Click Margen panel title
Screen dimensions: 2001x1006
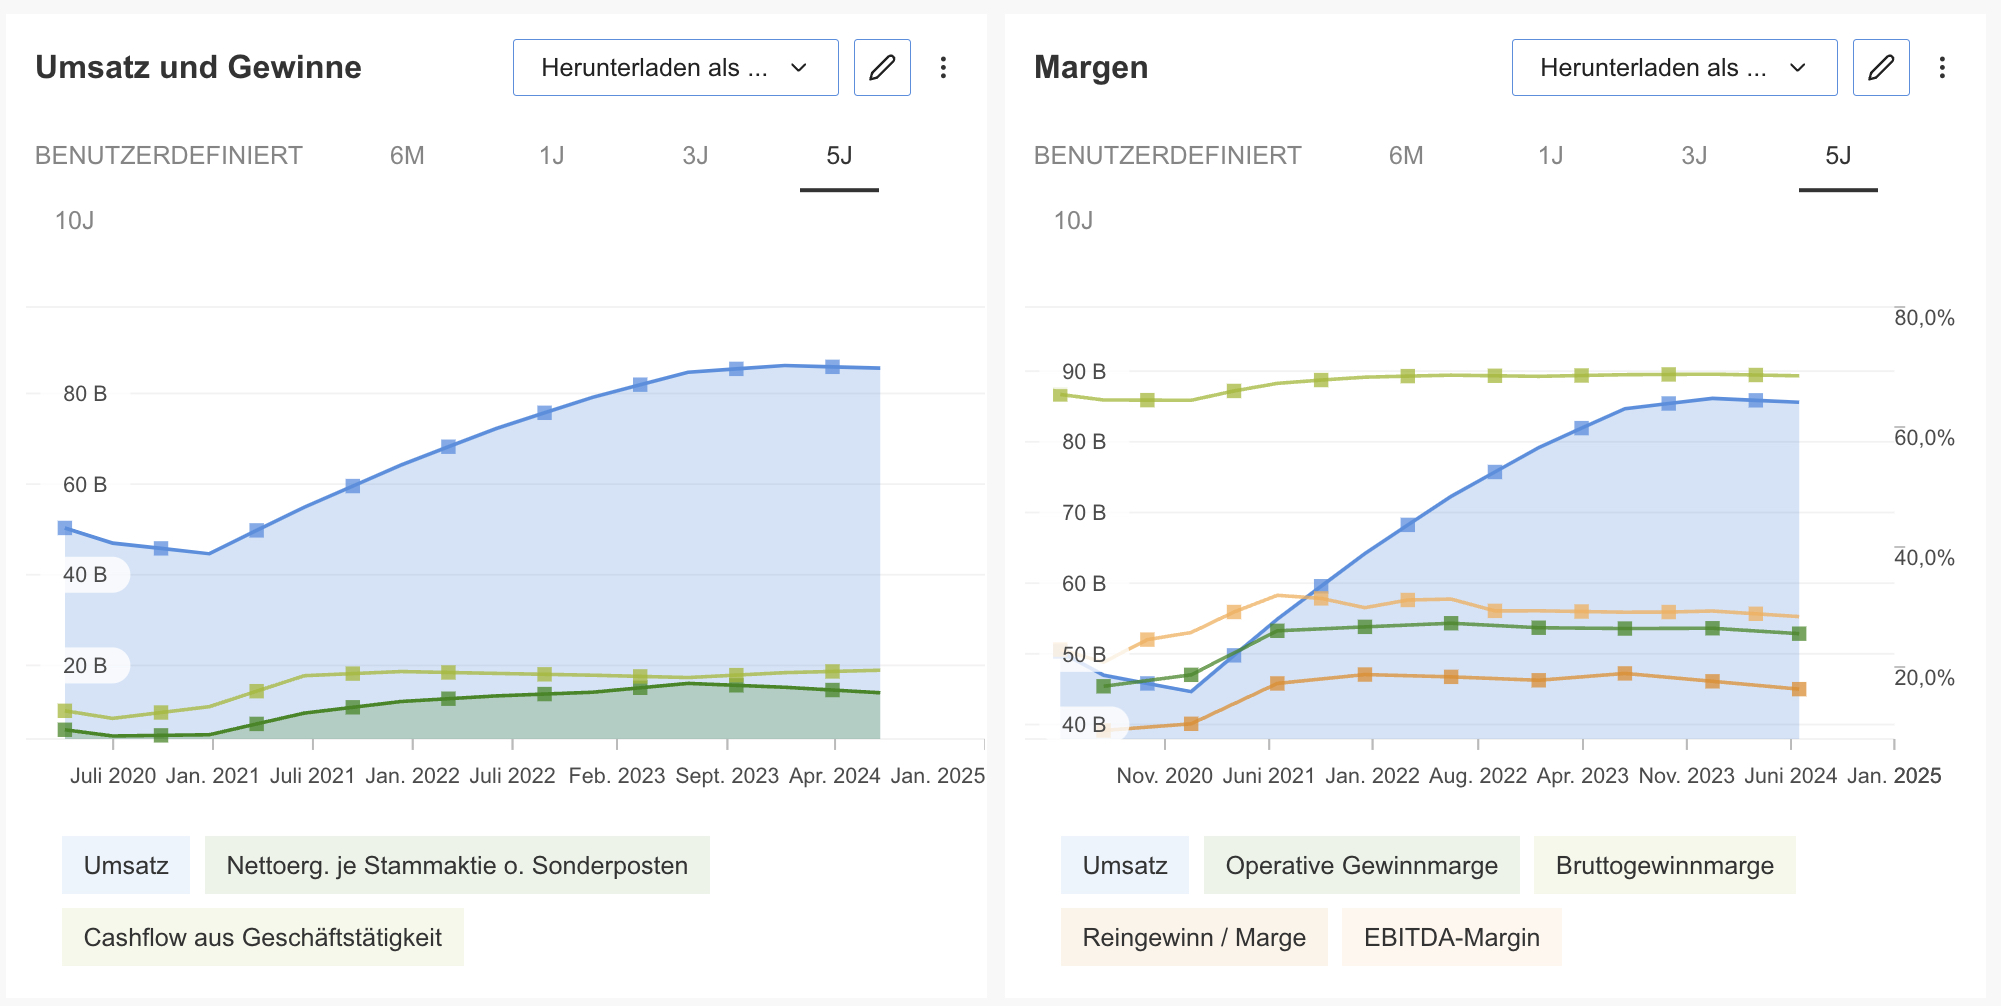tap(1091, 67)
